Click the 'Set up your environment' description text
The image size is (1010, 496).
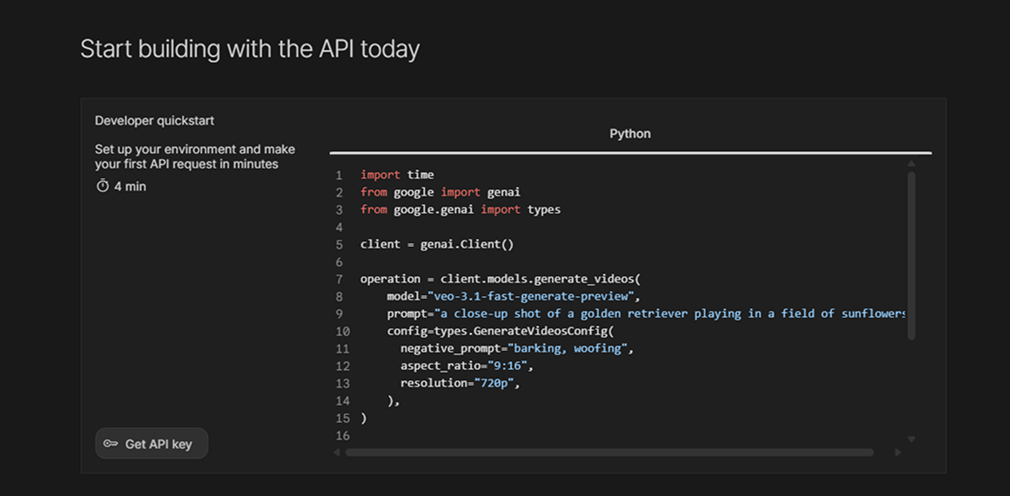195,157
